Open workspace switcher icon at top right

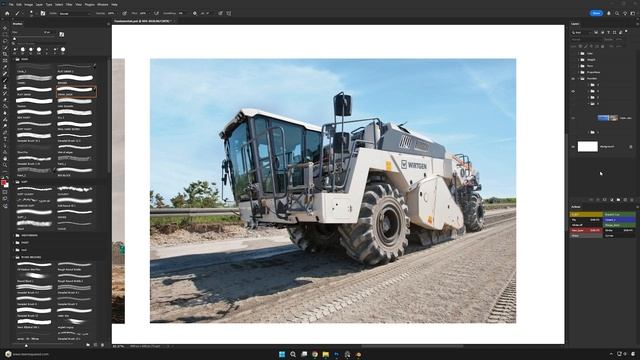coord(633,13)
